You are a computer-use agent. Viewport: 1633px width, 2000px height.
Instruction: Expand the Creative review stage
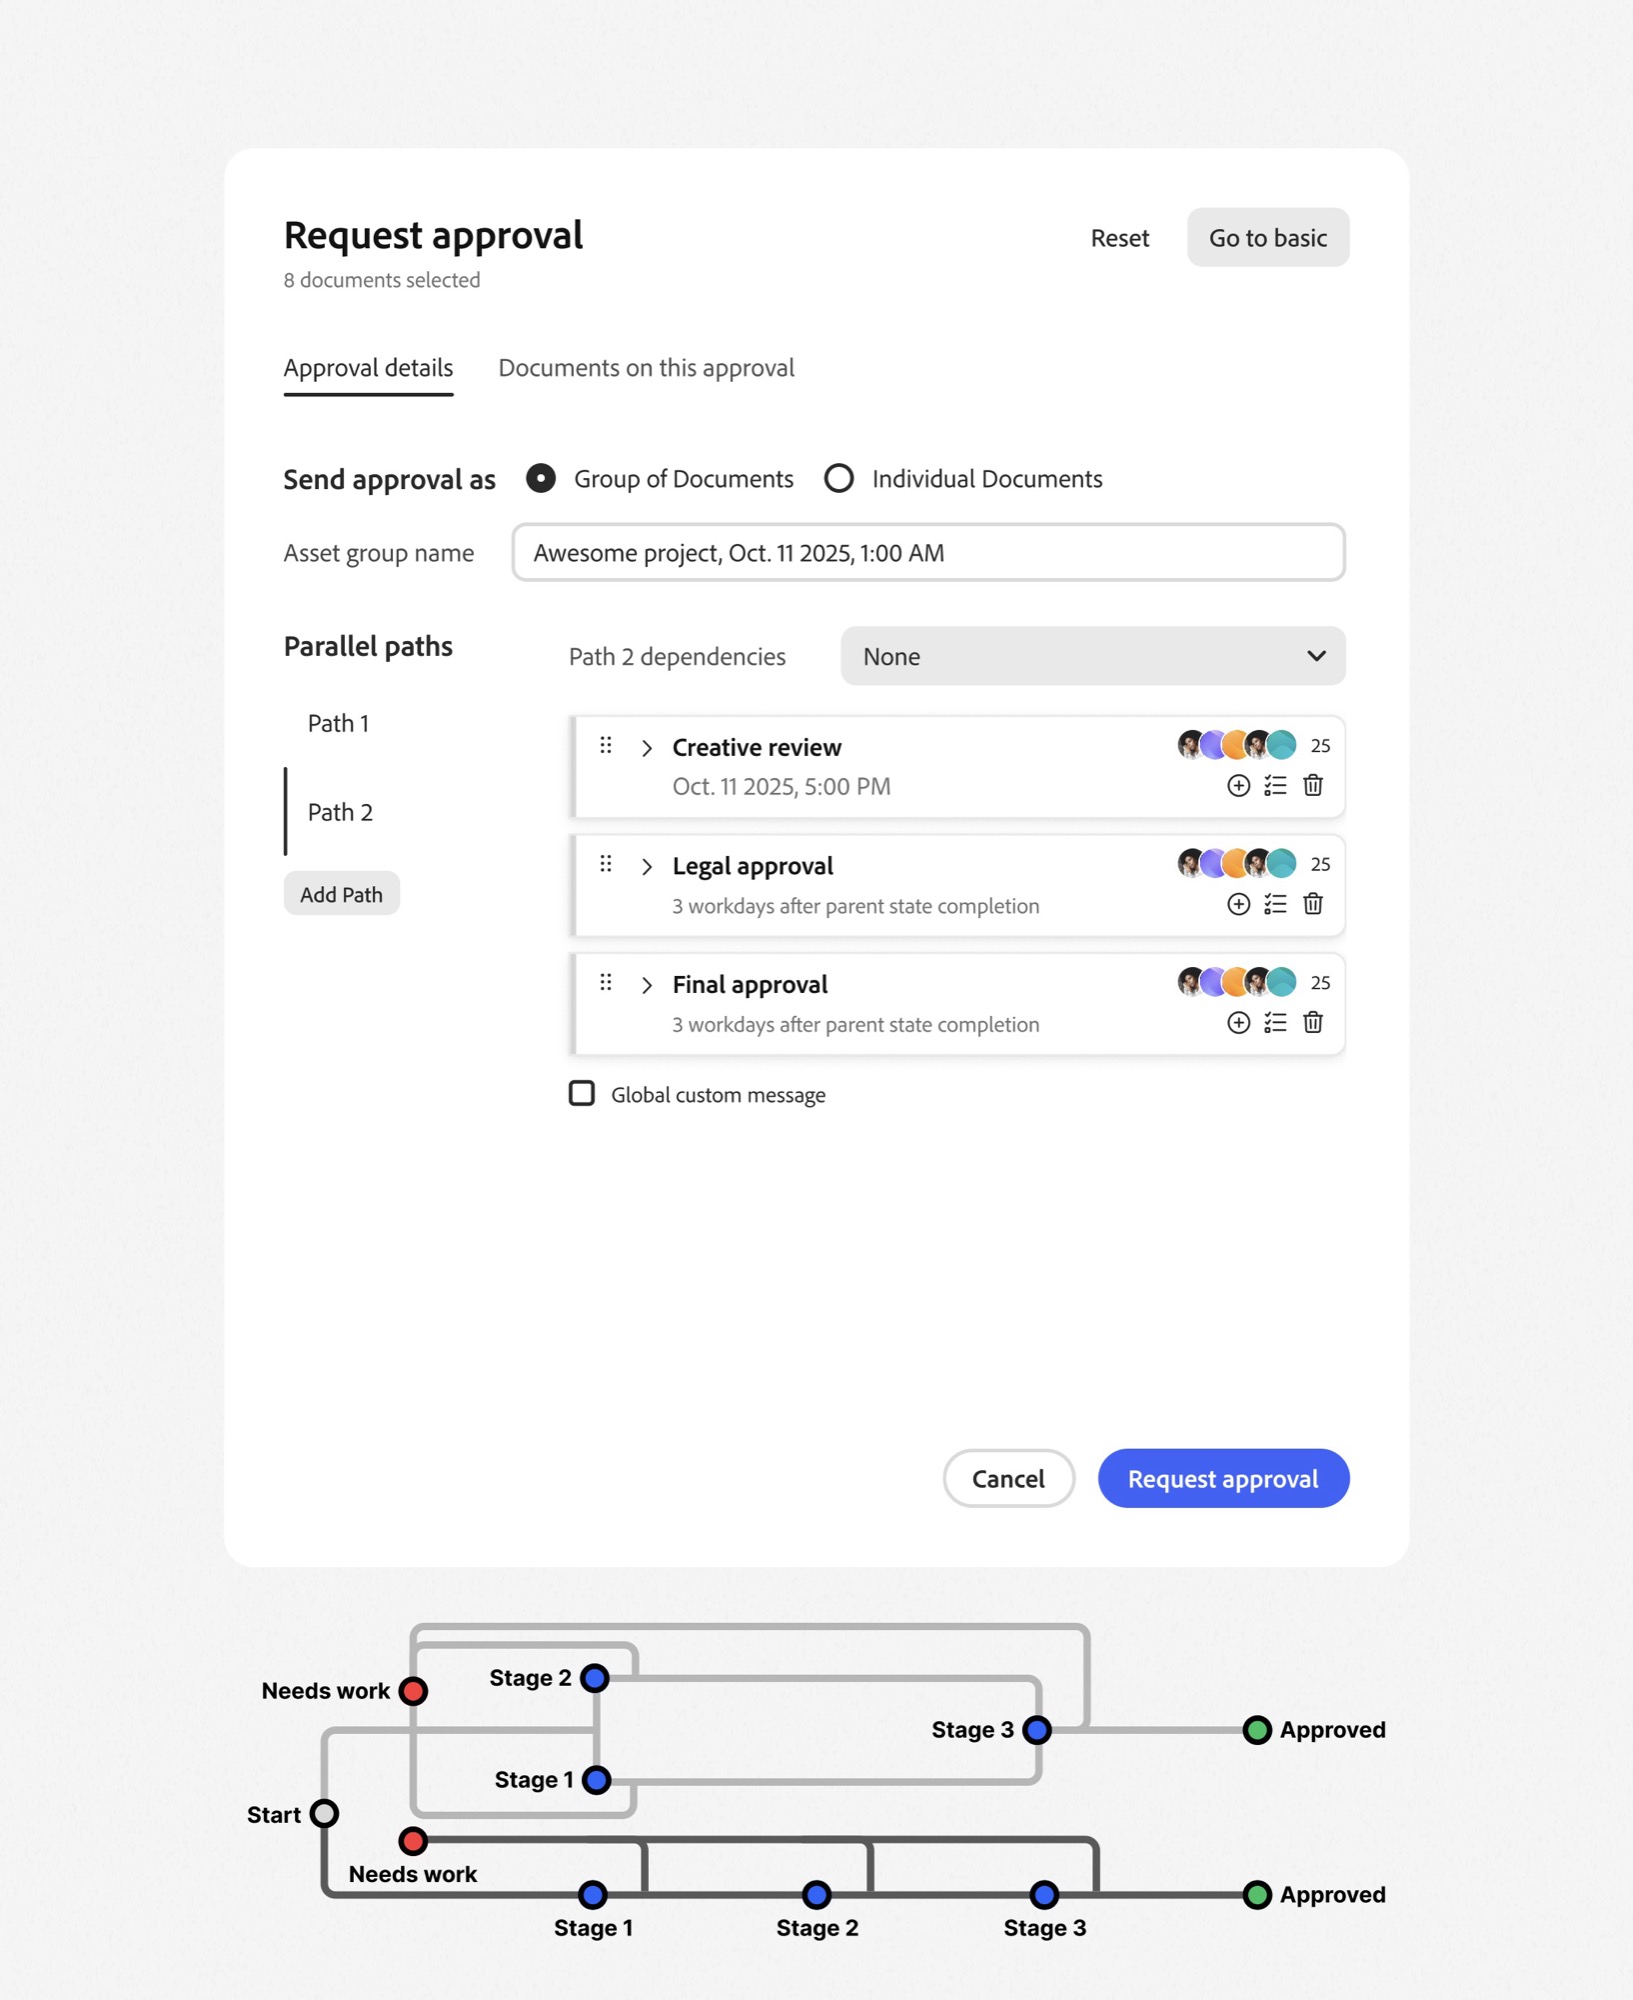coord(647,748)
